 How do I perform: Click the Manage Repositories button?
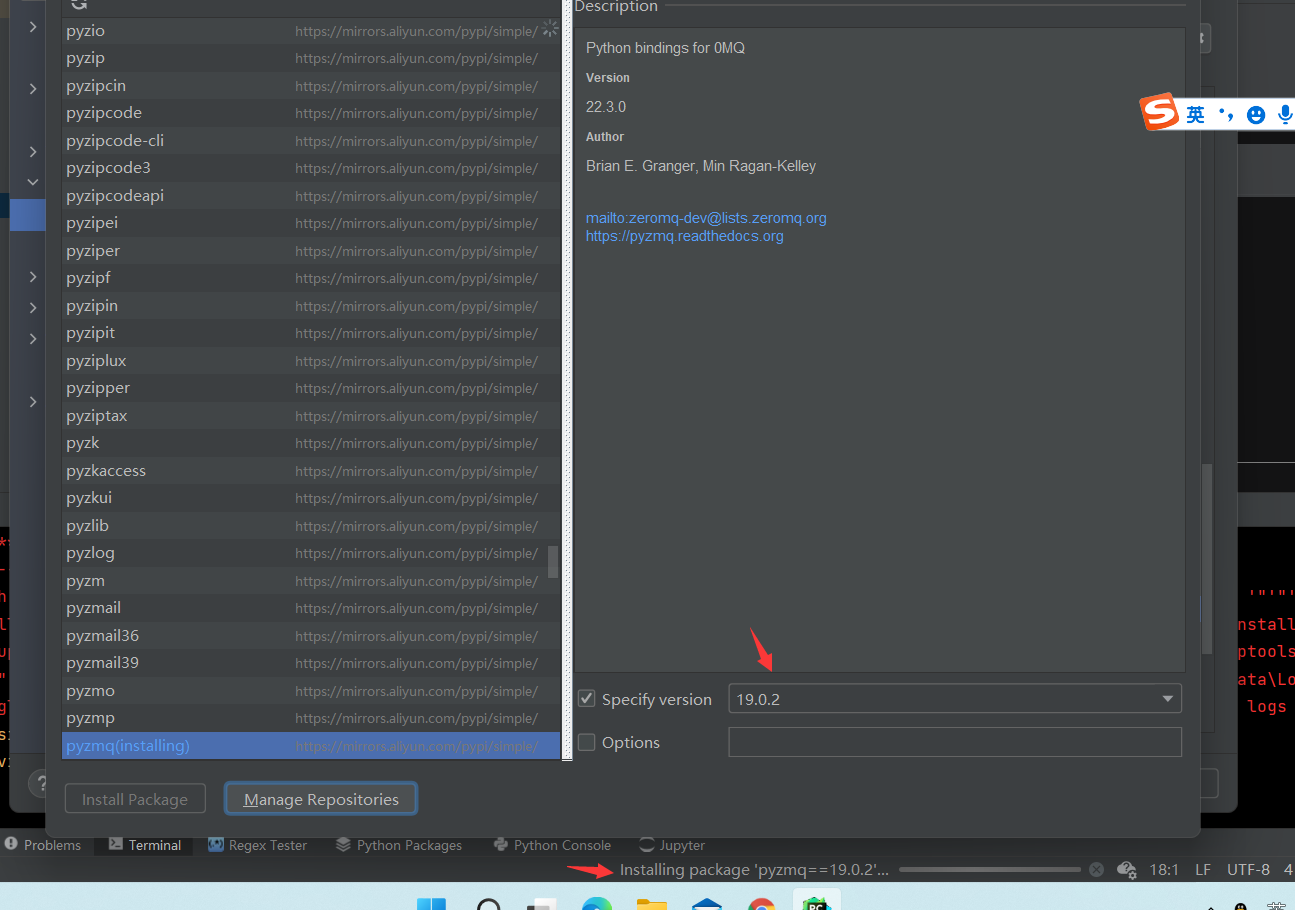pos(321,799)
